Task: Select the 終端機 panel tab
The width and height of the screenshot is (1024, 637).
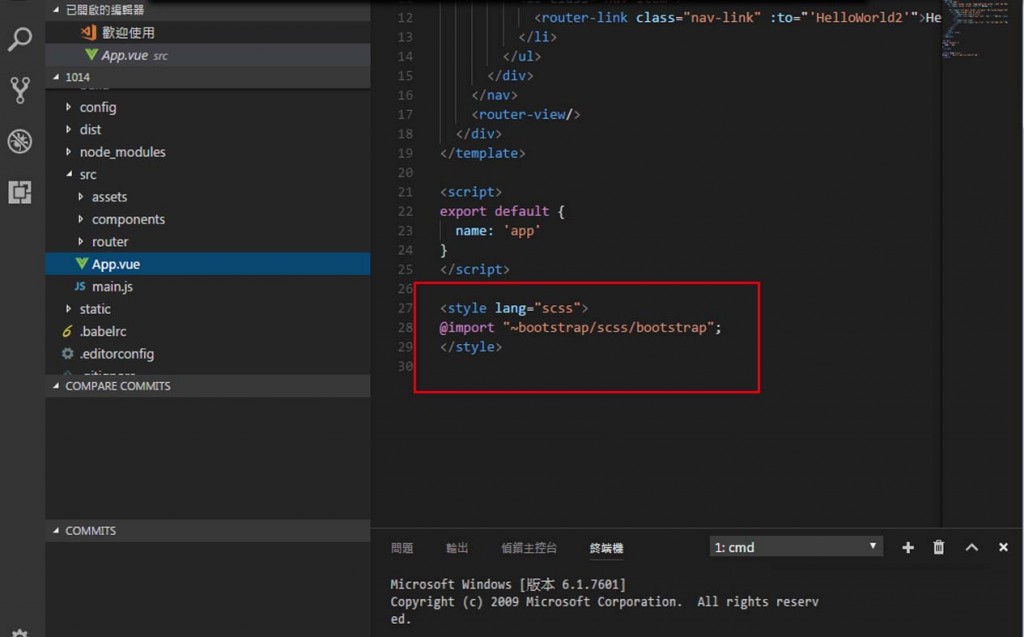Action: coord(606,547)
